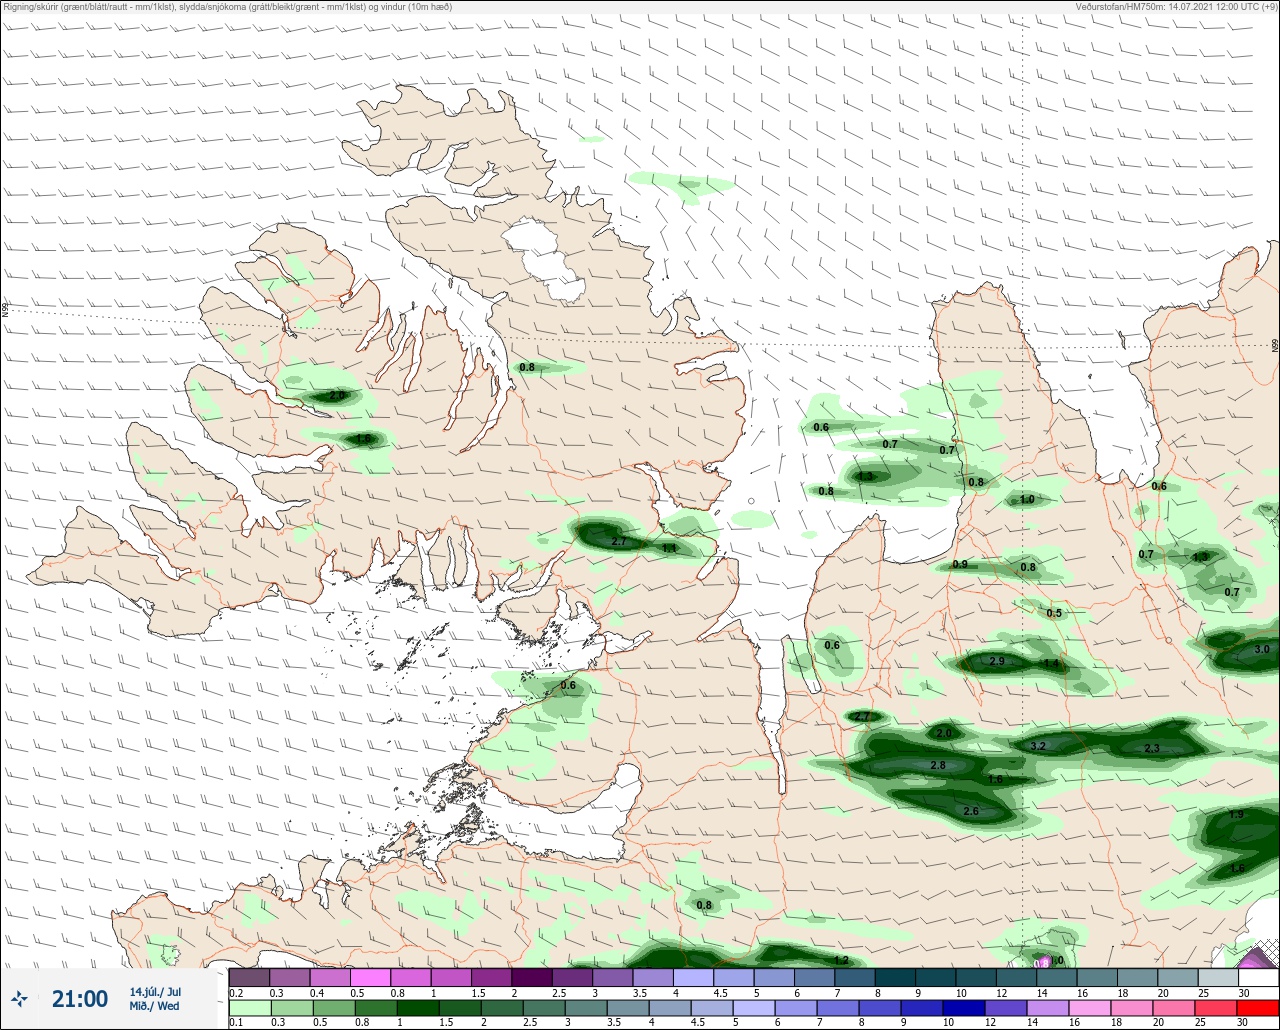Select the bright red swatch ending the bottom legend row
The height and width of the screenshot is (1030, 1280).
[x=1258, y=1007]
